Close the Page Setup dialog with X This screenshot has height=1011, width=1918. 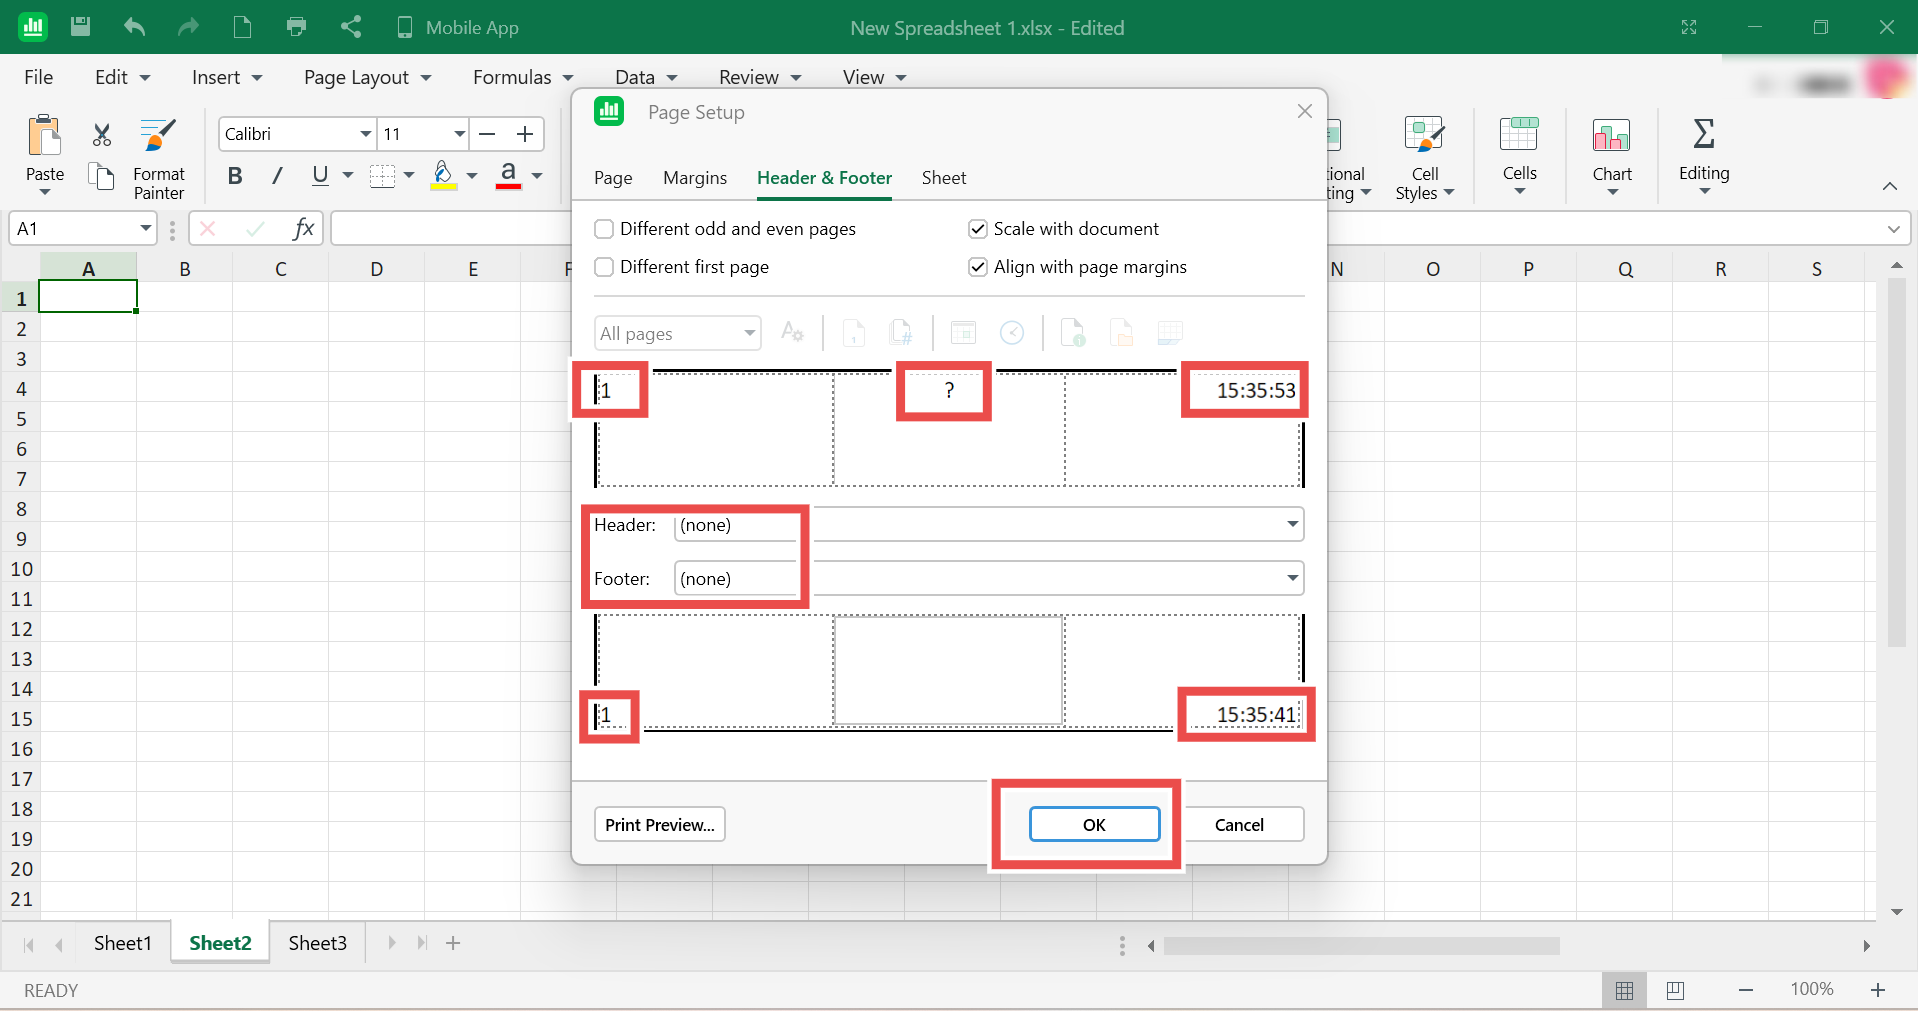[1304, 112]
